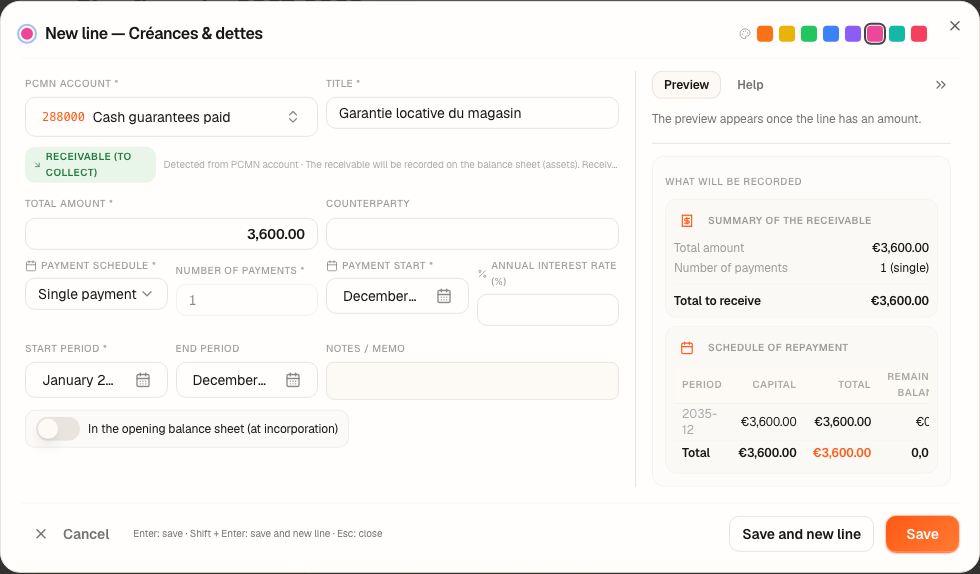Click the 'PERIOD' column header
980x574 pixels.
[701, 385]
